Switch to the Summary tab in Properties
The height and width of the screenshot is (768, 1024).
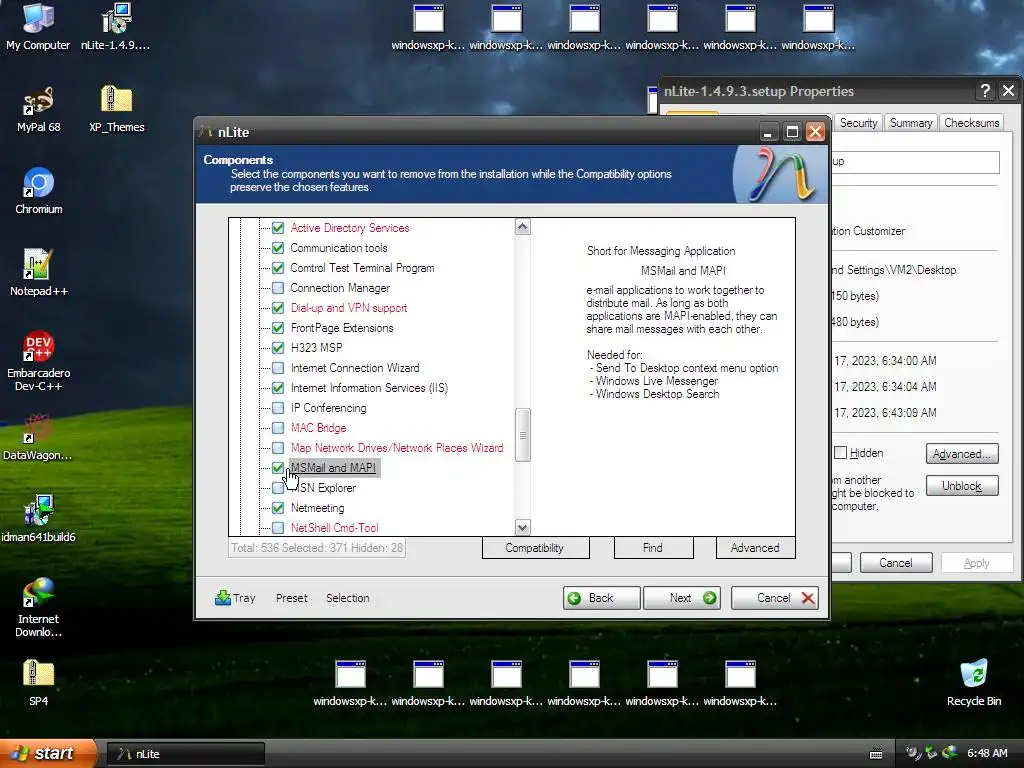coord(911,123)
